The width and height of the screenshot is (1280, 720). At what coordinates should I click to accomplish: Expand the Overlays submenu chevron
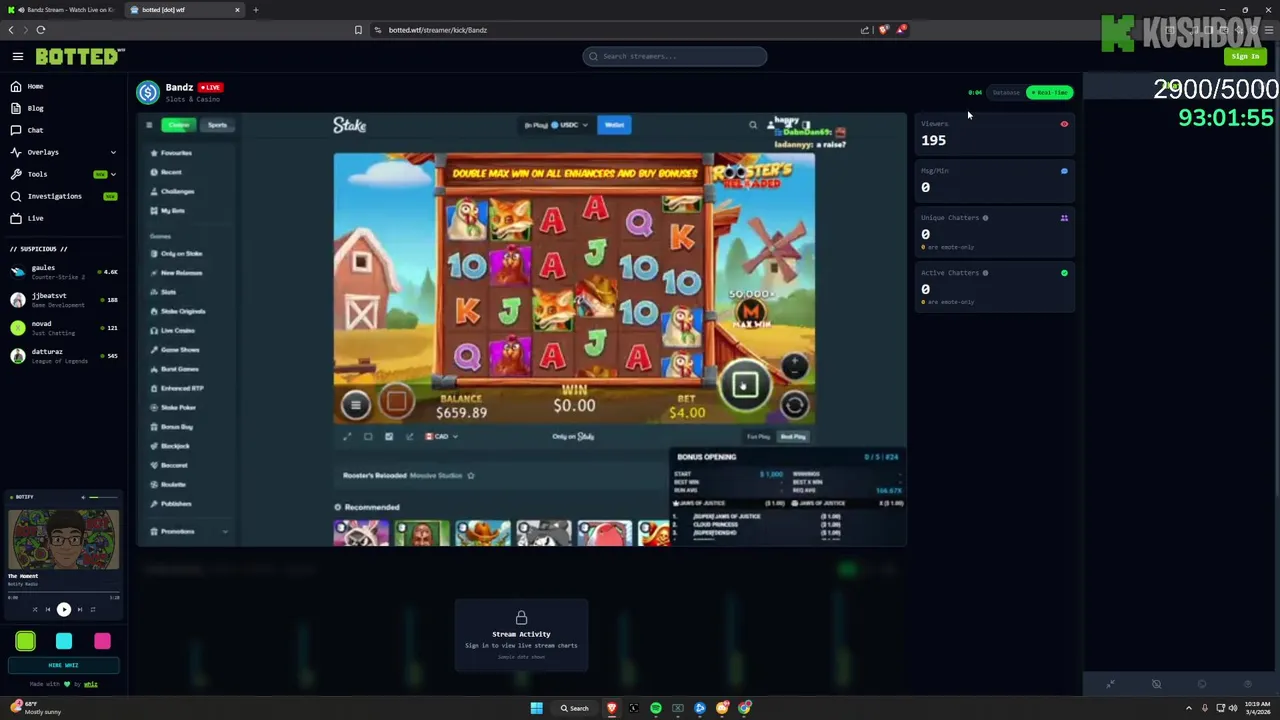point(113,152)
